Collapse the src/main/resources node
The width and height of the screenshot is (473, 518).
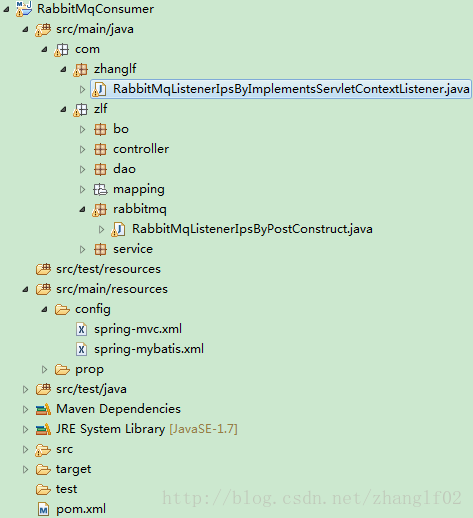pyautogui.click(x=25, y=289)
